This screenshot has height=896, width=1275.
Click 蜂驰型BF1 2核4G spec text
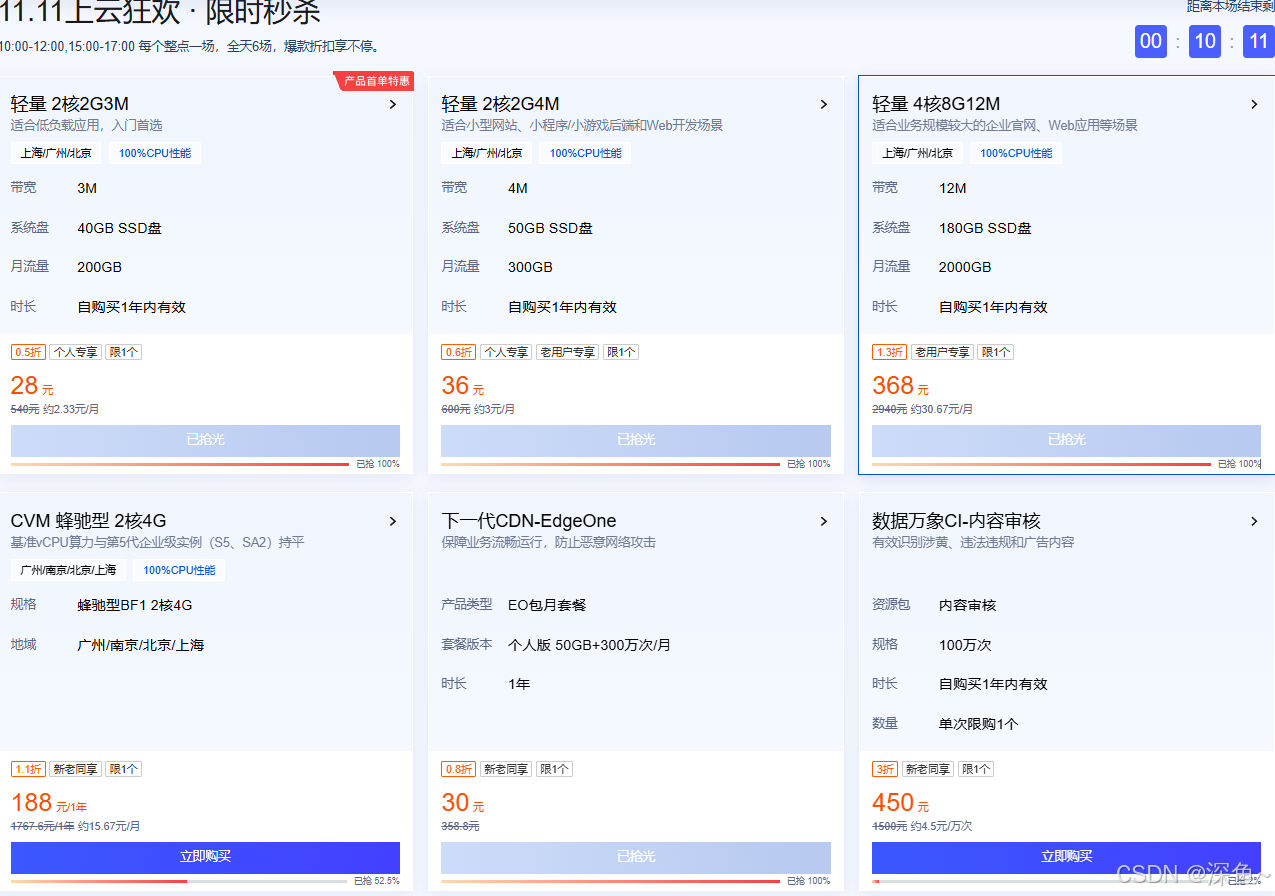pyautogui.click(x=135, y=605)
